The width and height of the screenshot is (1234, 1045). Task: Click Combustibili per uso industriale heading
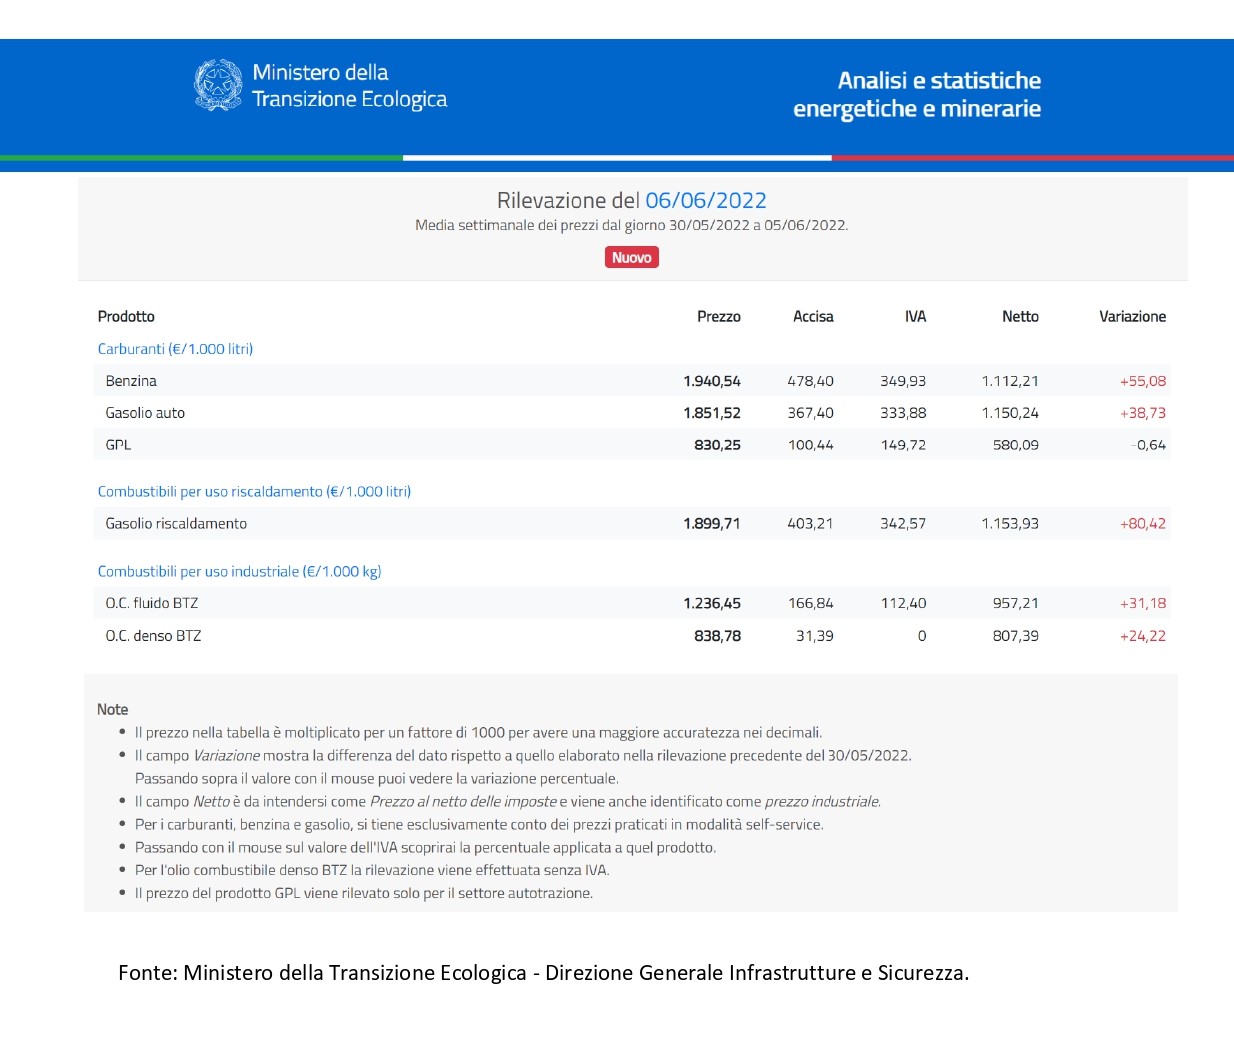pos(239,571)
